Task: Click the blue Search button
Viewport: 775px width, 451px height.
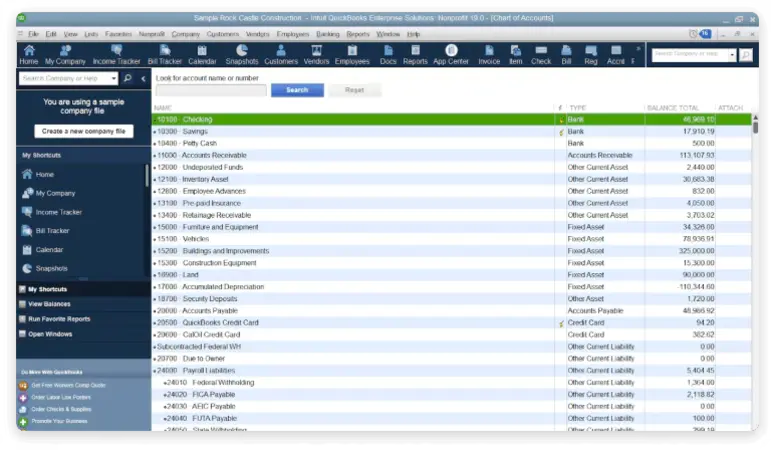Action: (297, 90)
